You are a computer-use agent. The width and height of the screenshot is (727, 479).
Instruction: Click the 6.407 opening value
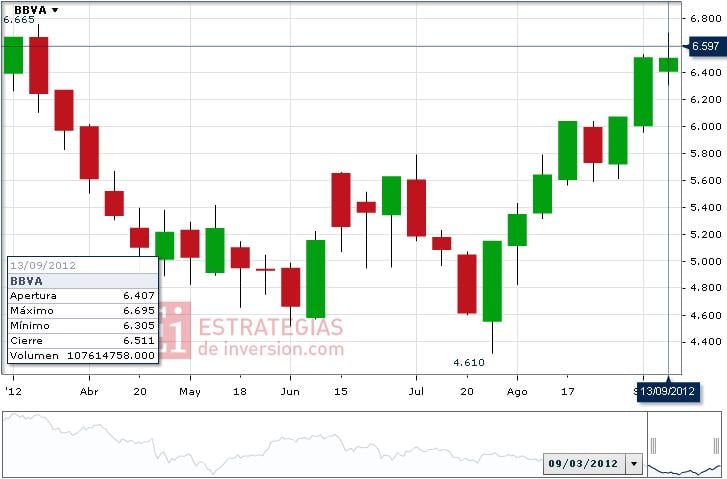[139, 296]
